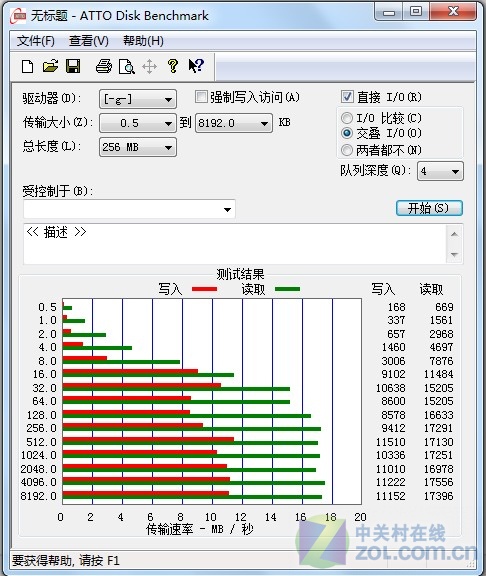Image resolution: width=486 pixels, height=576 pixels.
Task: Click the red 写入 legend swatch
Action: click(204, 289)
